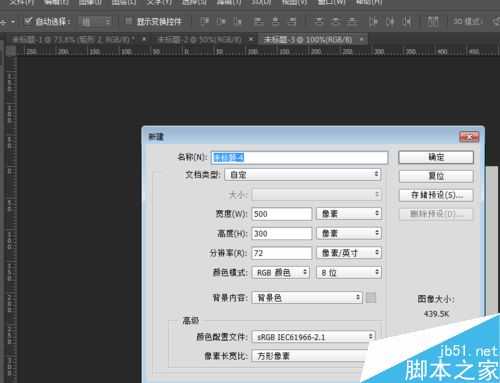Click the 分辨率 field showing 72
Screen dimensions: 500x383
click(x=282, y=253)
